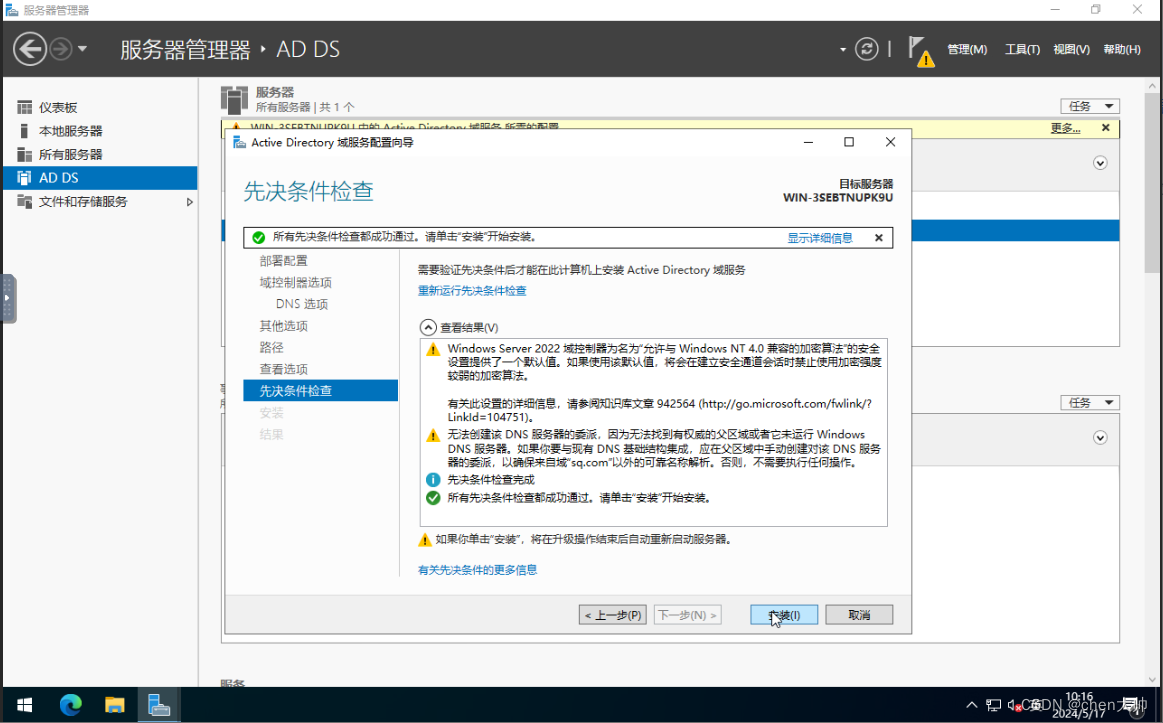The image size is (1163, 723).
Task: Click warning icon beside DNS 委派 message
Action: pos(433,435)
